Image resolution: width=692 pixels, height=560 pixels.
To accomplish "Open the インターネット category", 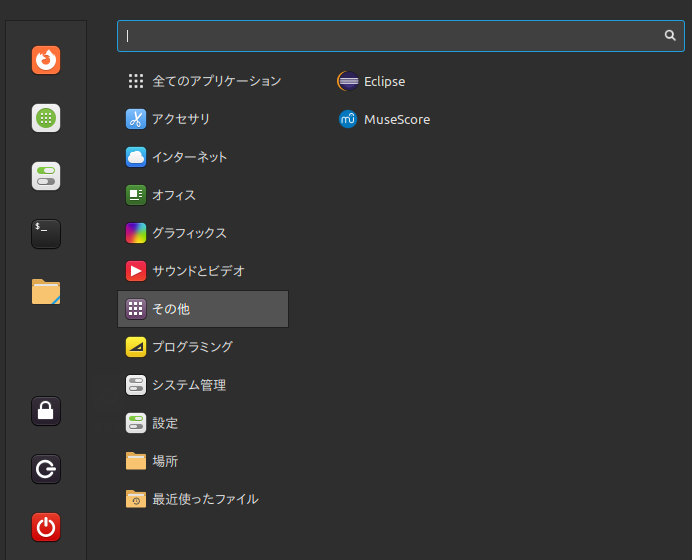I will pos(203,157).
